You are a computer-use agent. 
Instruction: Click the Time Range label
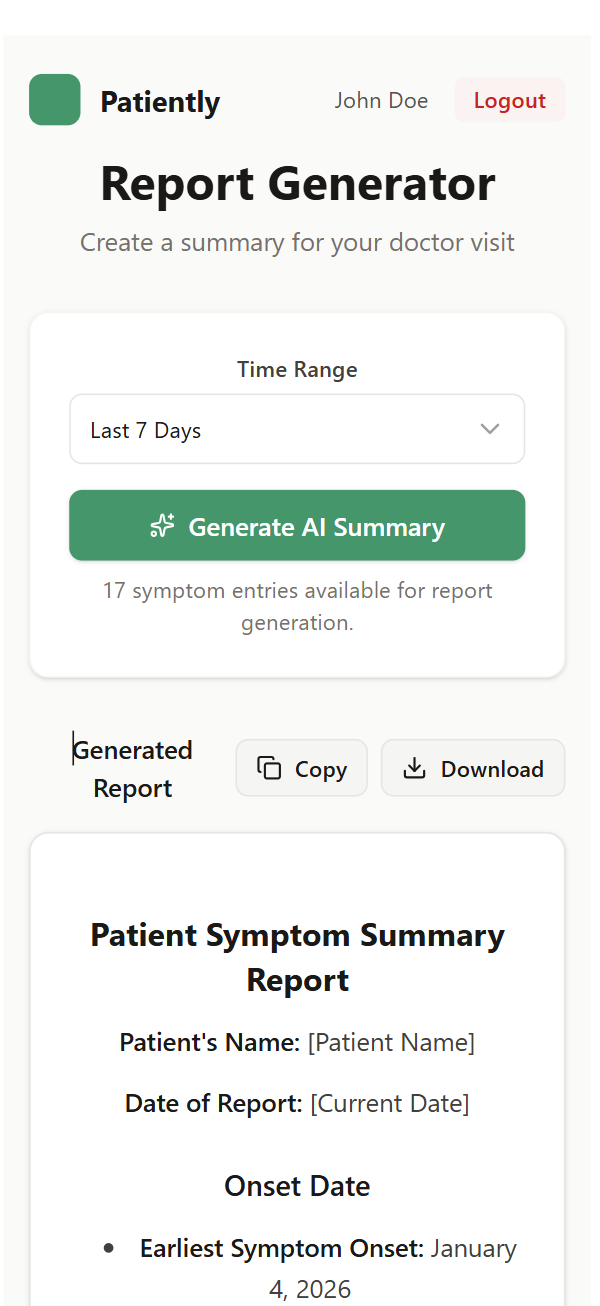(297, 370)
